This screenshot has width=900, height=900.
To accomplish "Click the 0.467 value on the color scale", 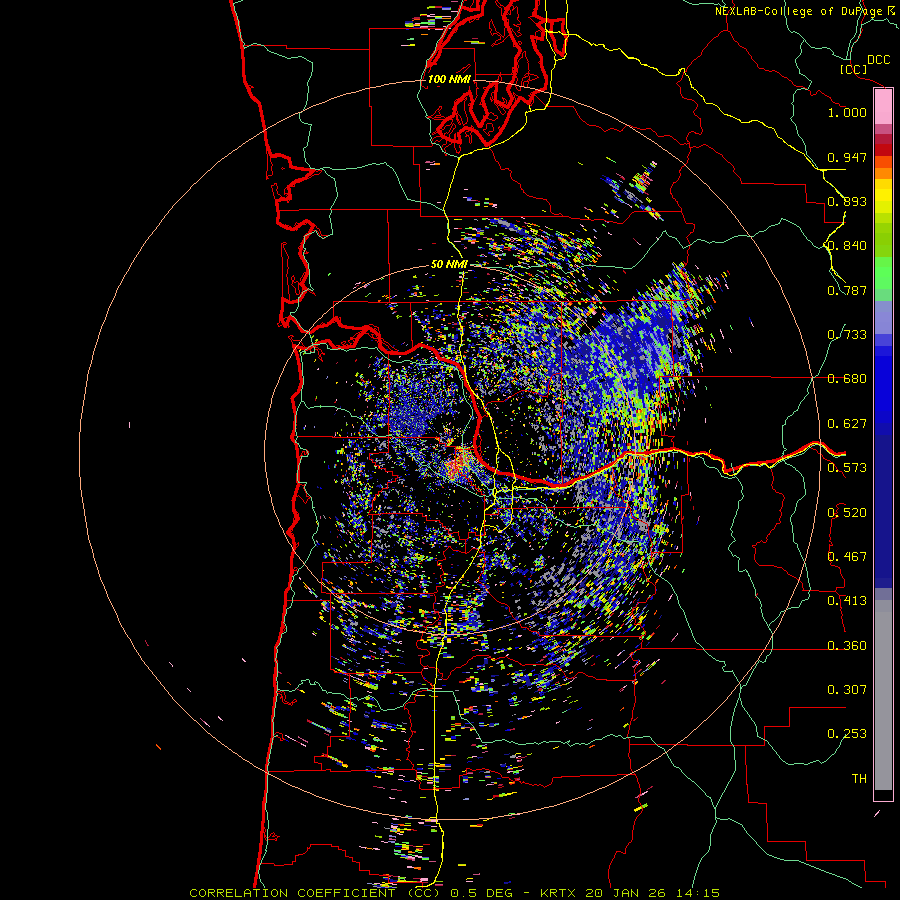I will 847,557.
